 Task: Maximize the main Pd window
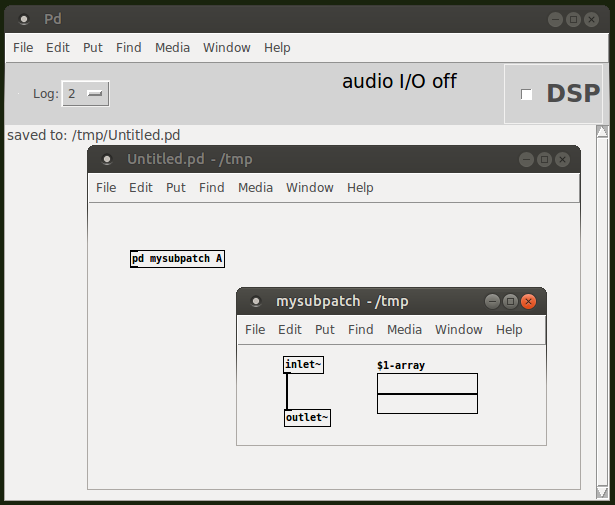573,19
